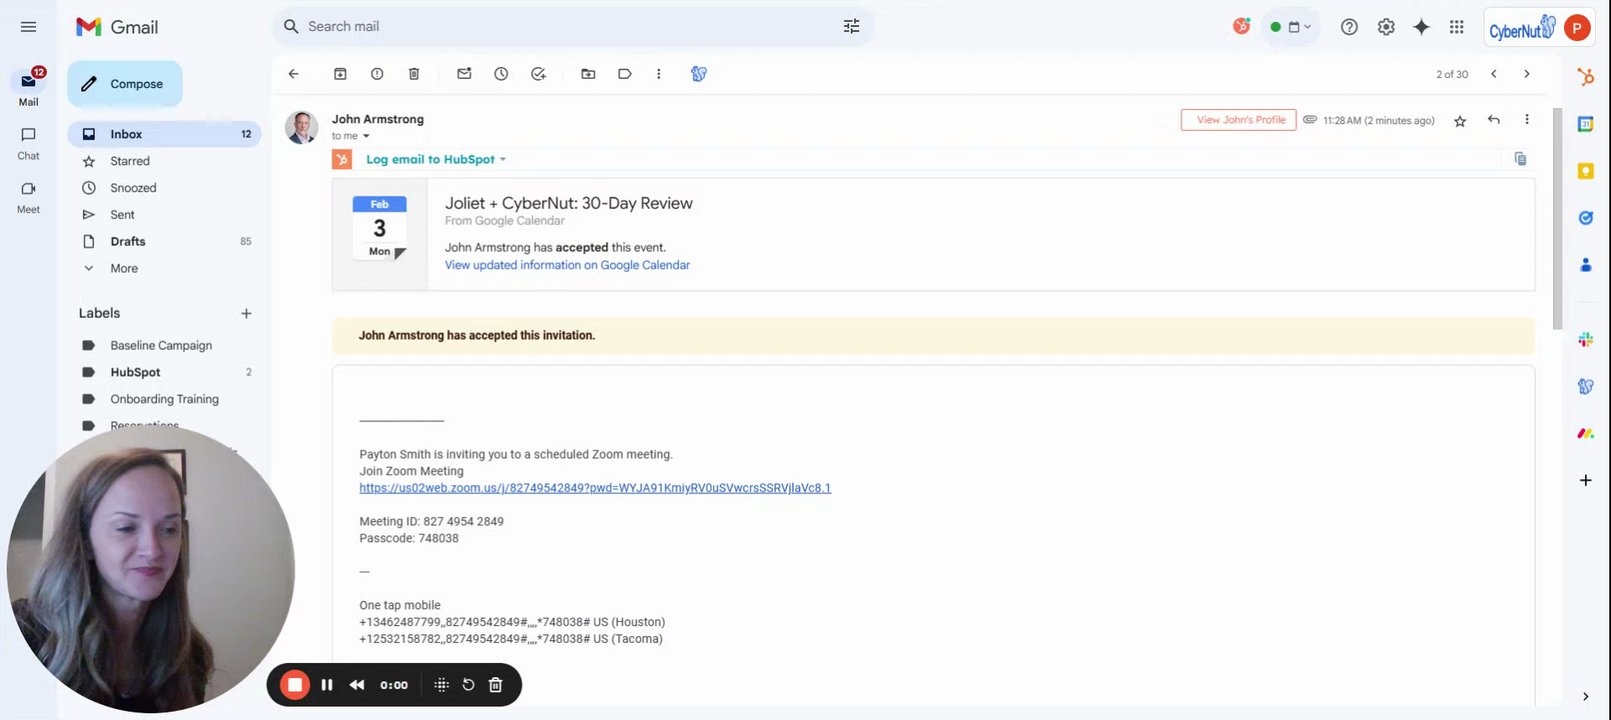This screenshot has width=1611, height=720.
Task: Click the Compose button
Action: (125, 84)
